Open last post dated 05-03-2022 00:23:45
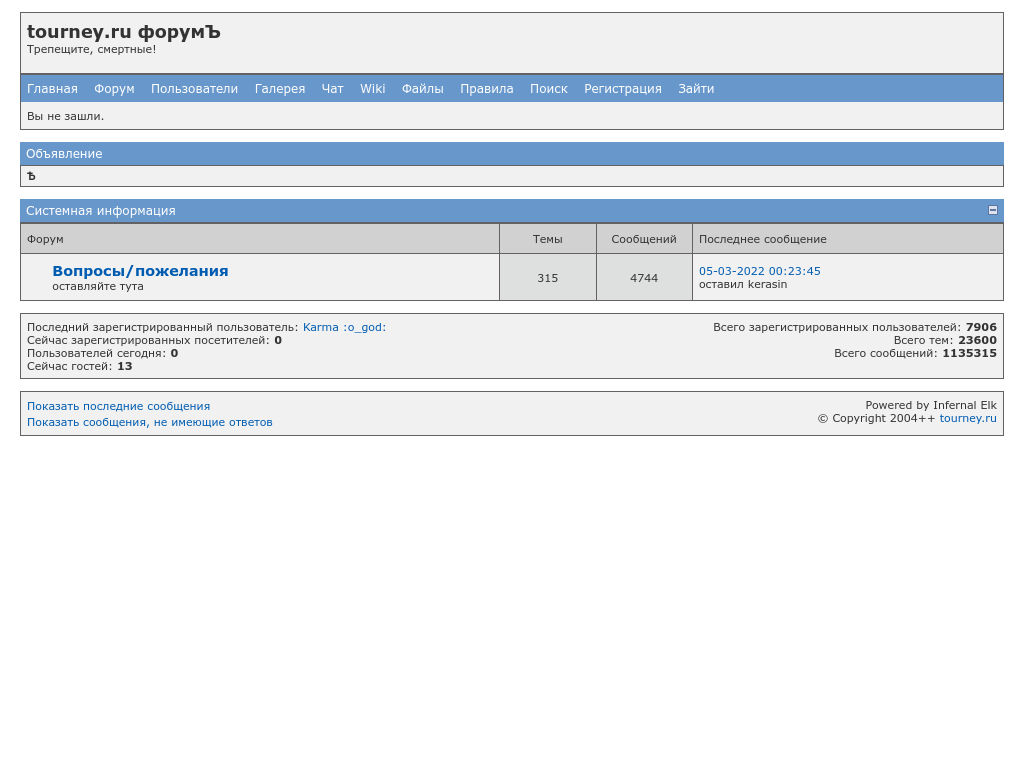Screen dimensions: 1024x768 tap(759, 271)
